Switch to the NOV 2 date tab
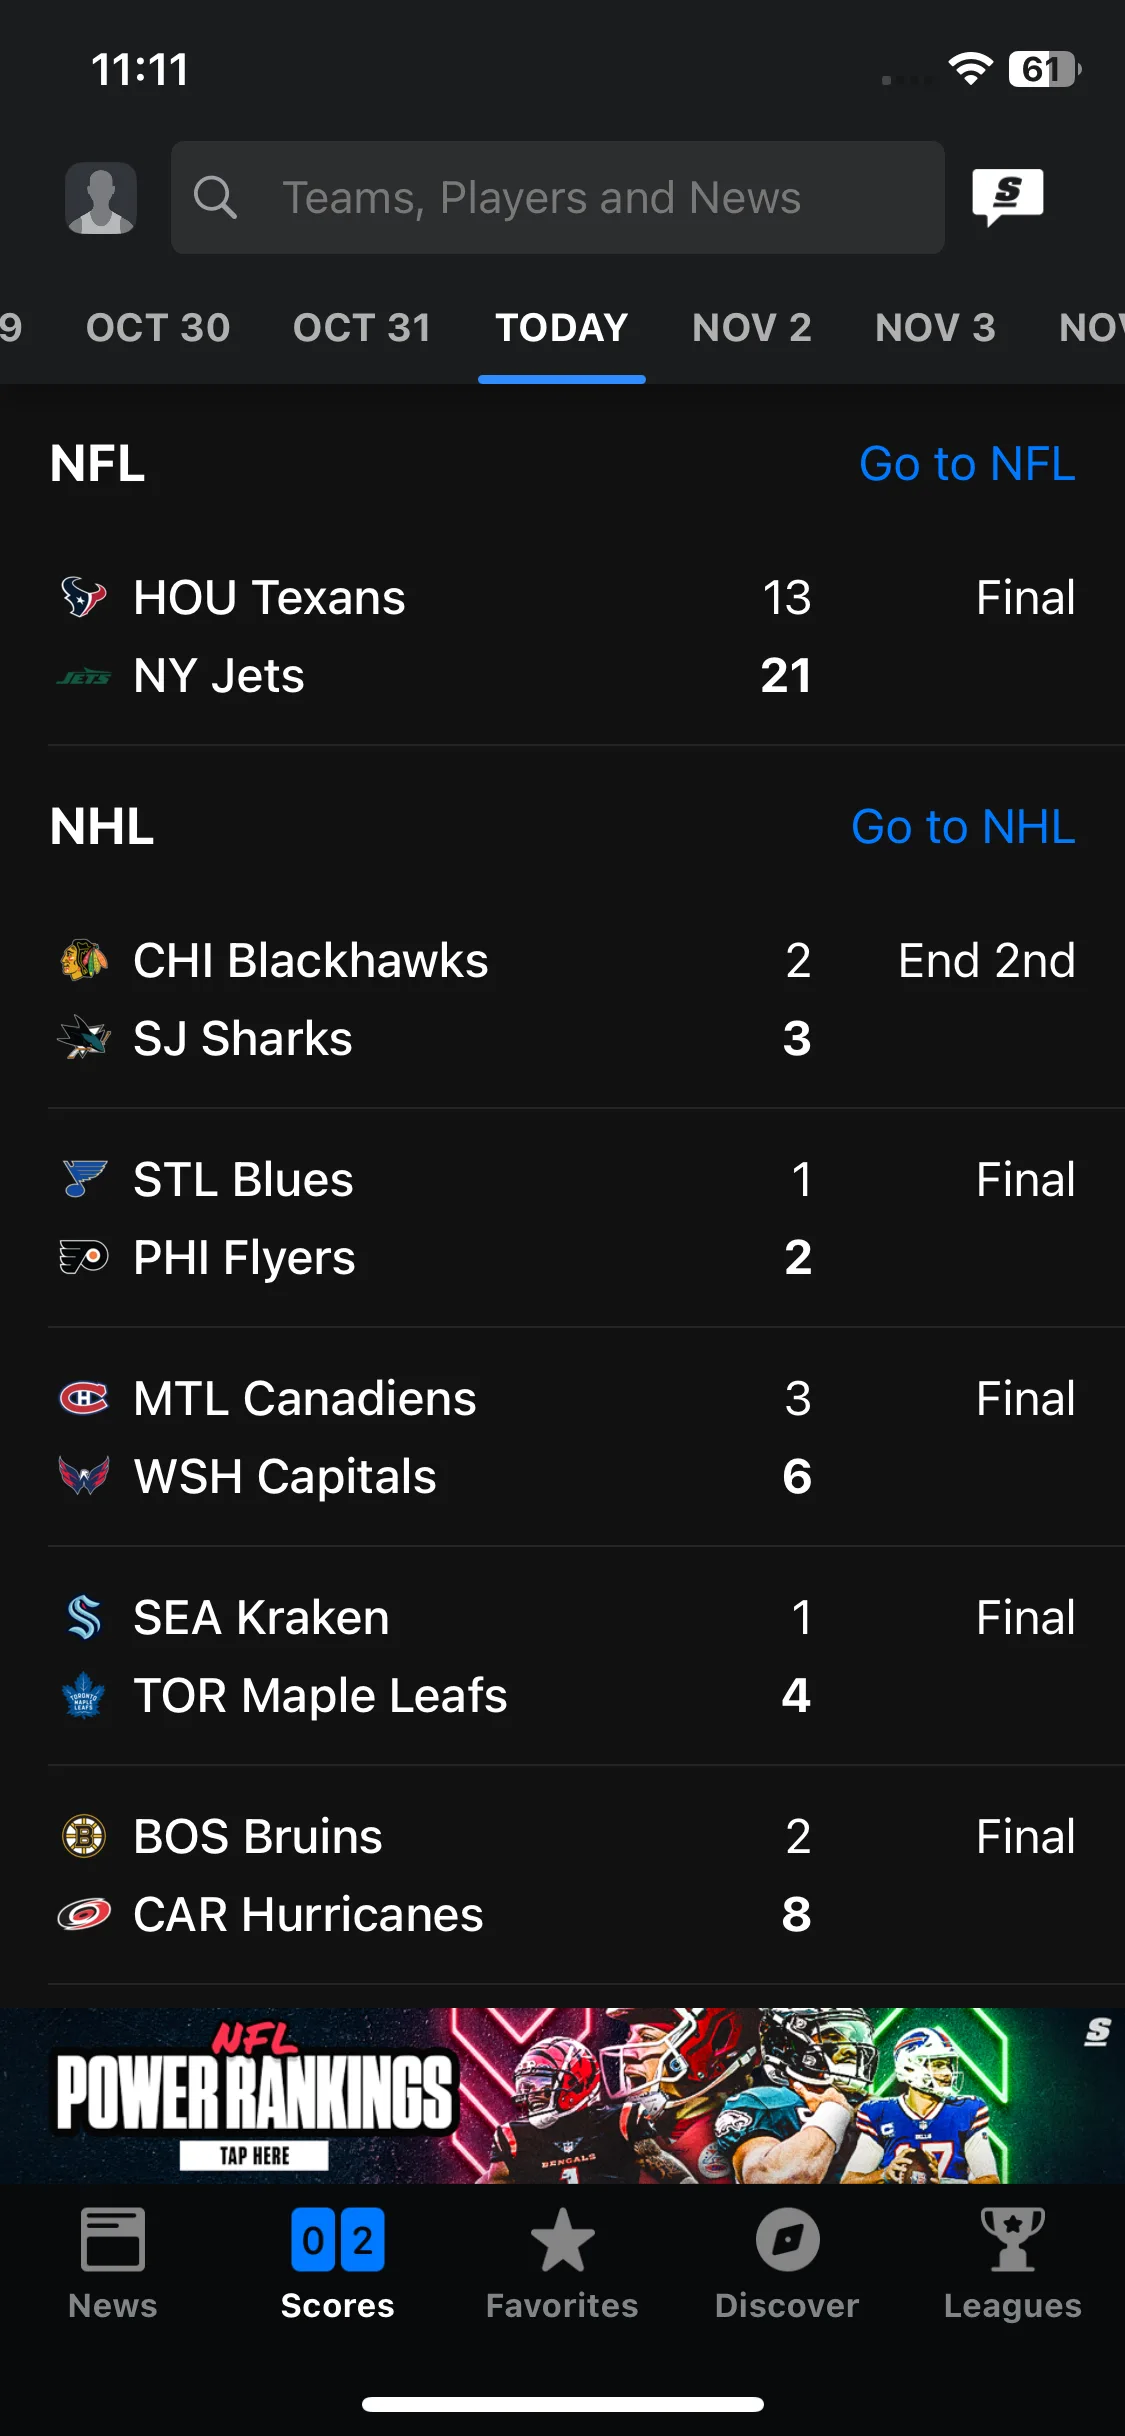The image size is (1125, 2436). coord(752,328)
